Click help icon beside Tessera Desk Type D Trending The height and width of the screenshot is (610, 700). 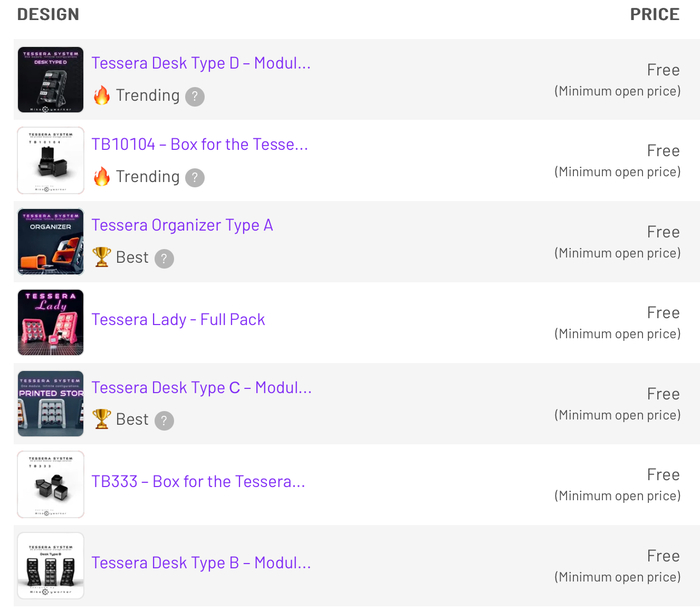coord(196,96)
